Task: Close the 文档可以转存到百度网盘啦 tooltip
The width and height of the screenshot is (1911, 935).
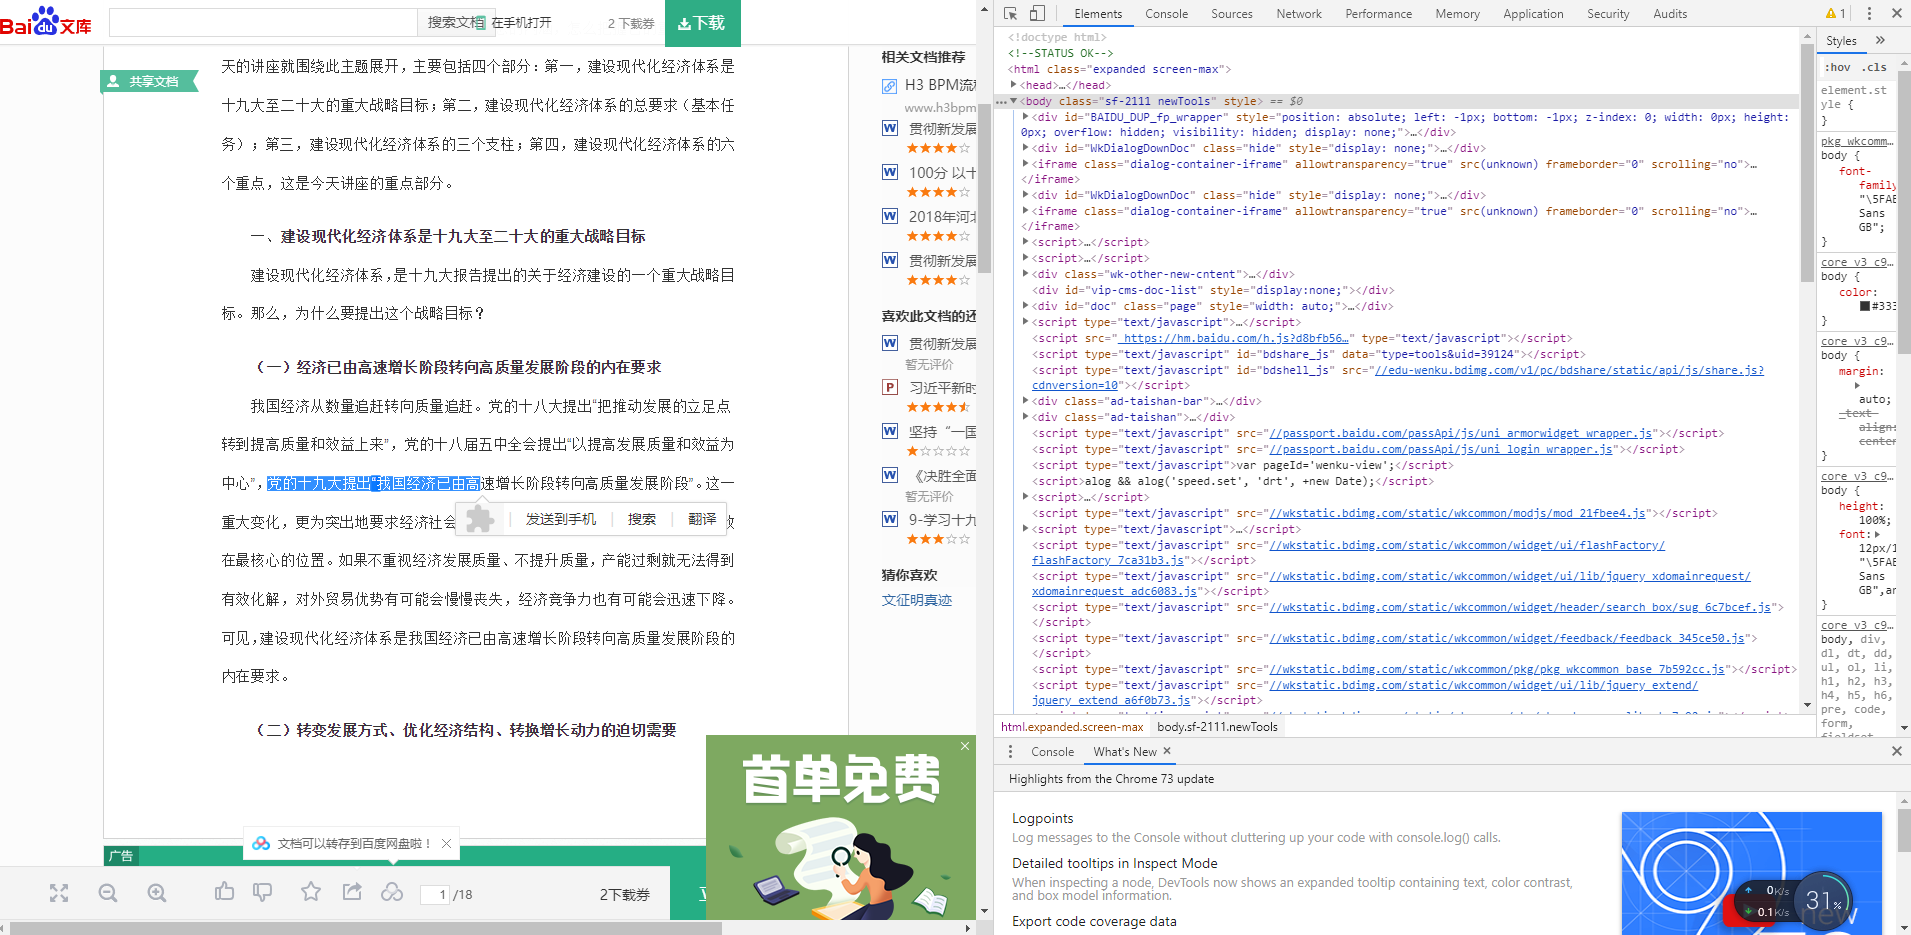Action: point(446,843)
